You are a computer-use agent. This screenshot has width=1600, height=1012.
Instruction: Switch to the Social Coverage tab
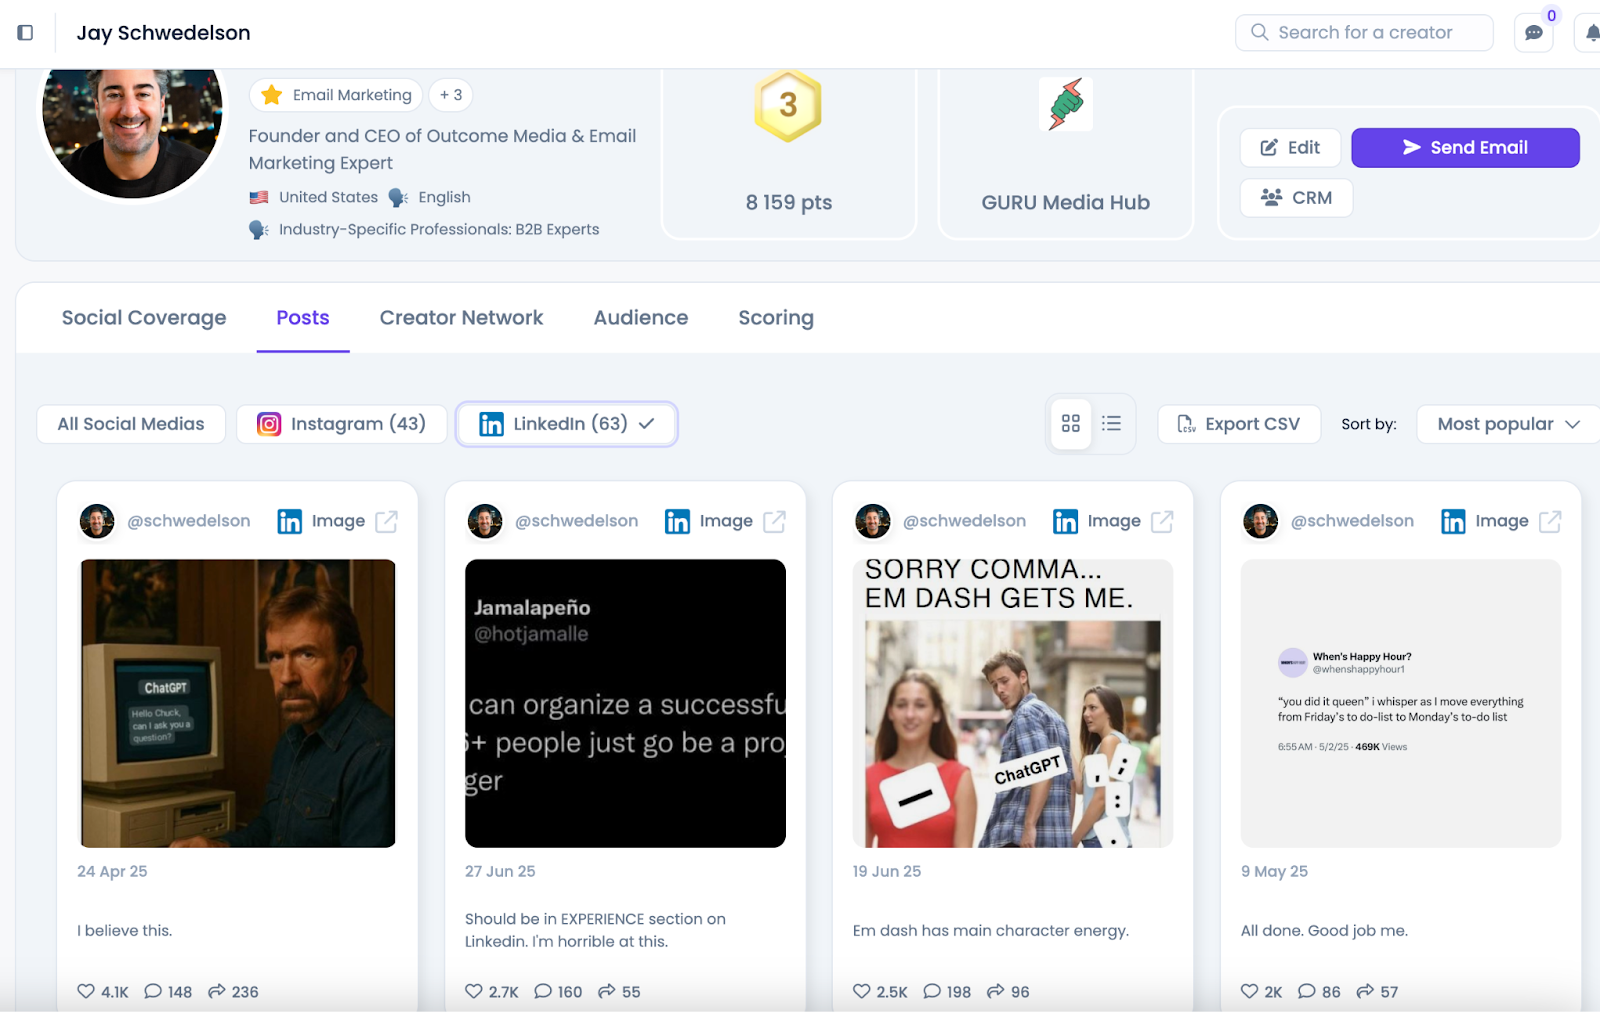tap(144, 318)
